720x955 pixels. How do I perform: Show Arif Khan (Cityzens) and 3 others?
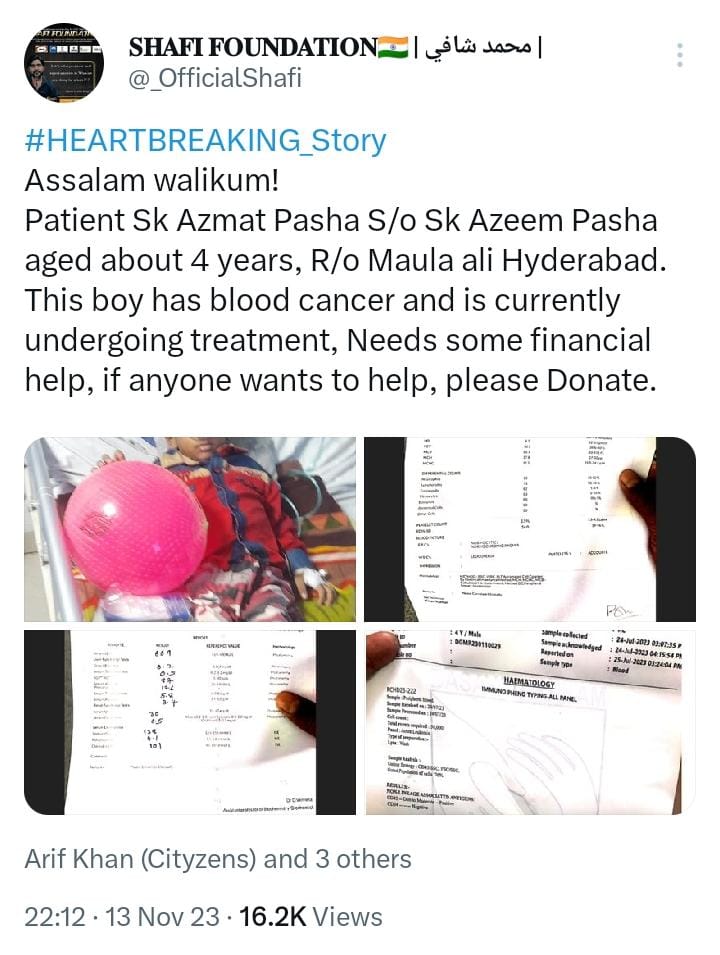pyautogui.click(x=218, y=859)
